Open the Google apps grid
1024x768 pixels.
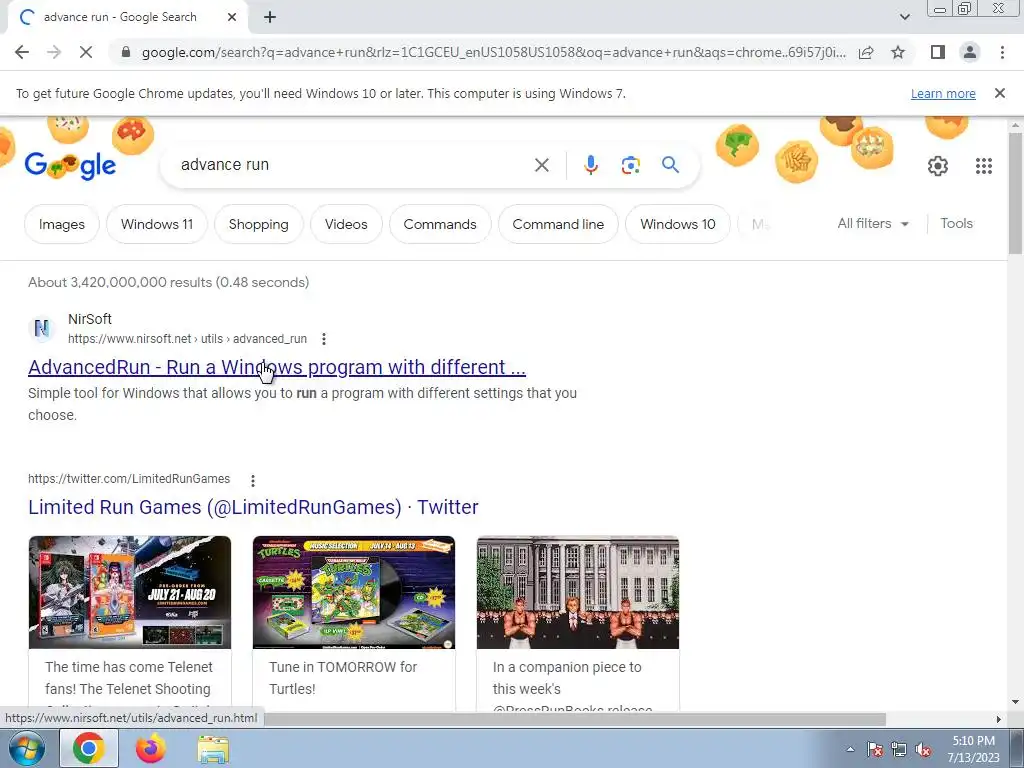[984, 166]
